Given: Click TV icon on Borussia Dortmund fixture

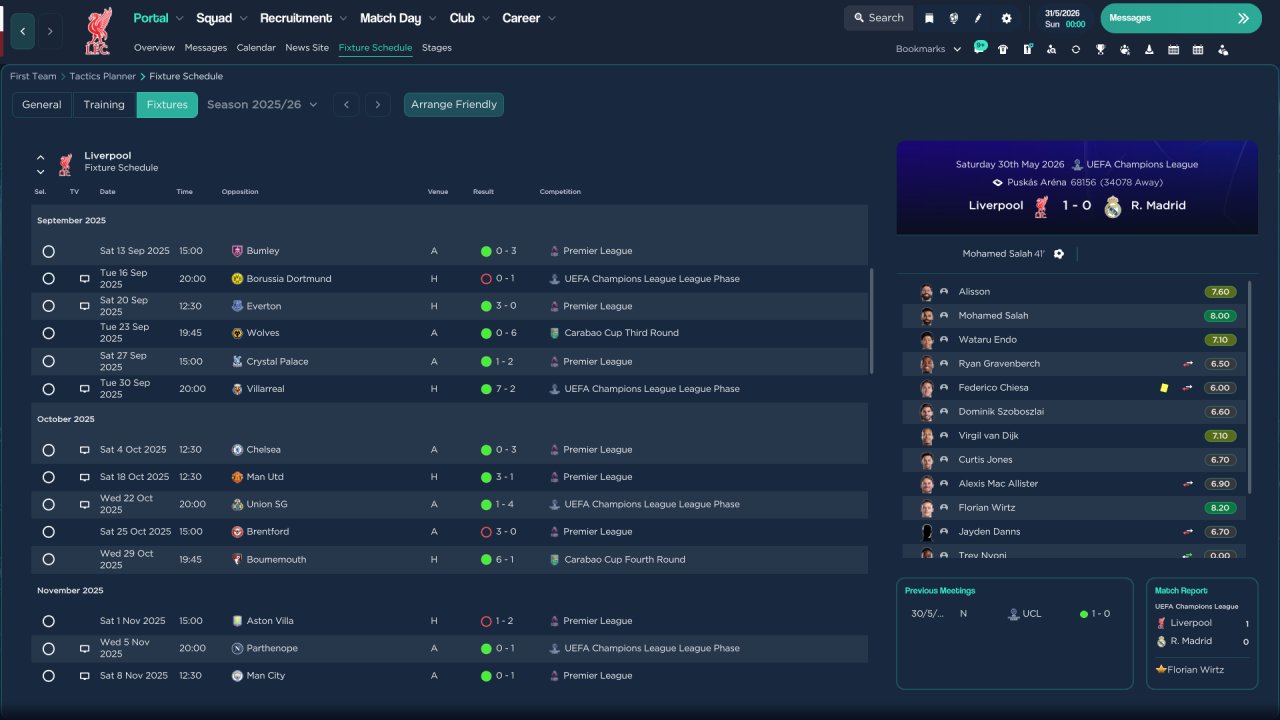Looking at the screenshot, I should click(85, 279).
